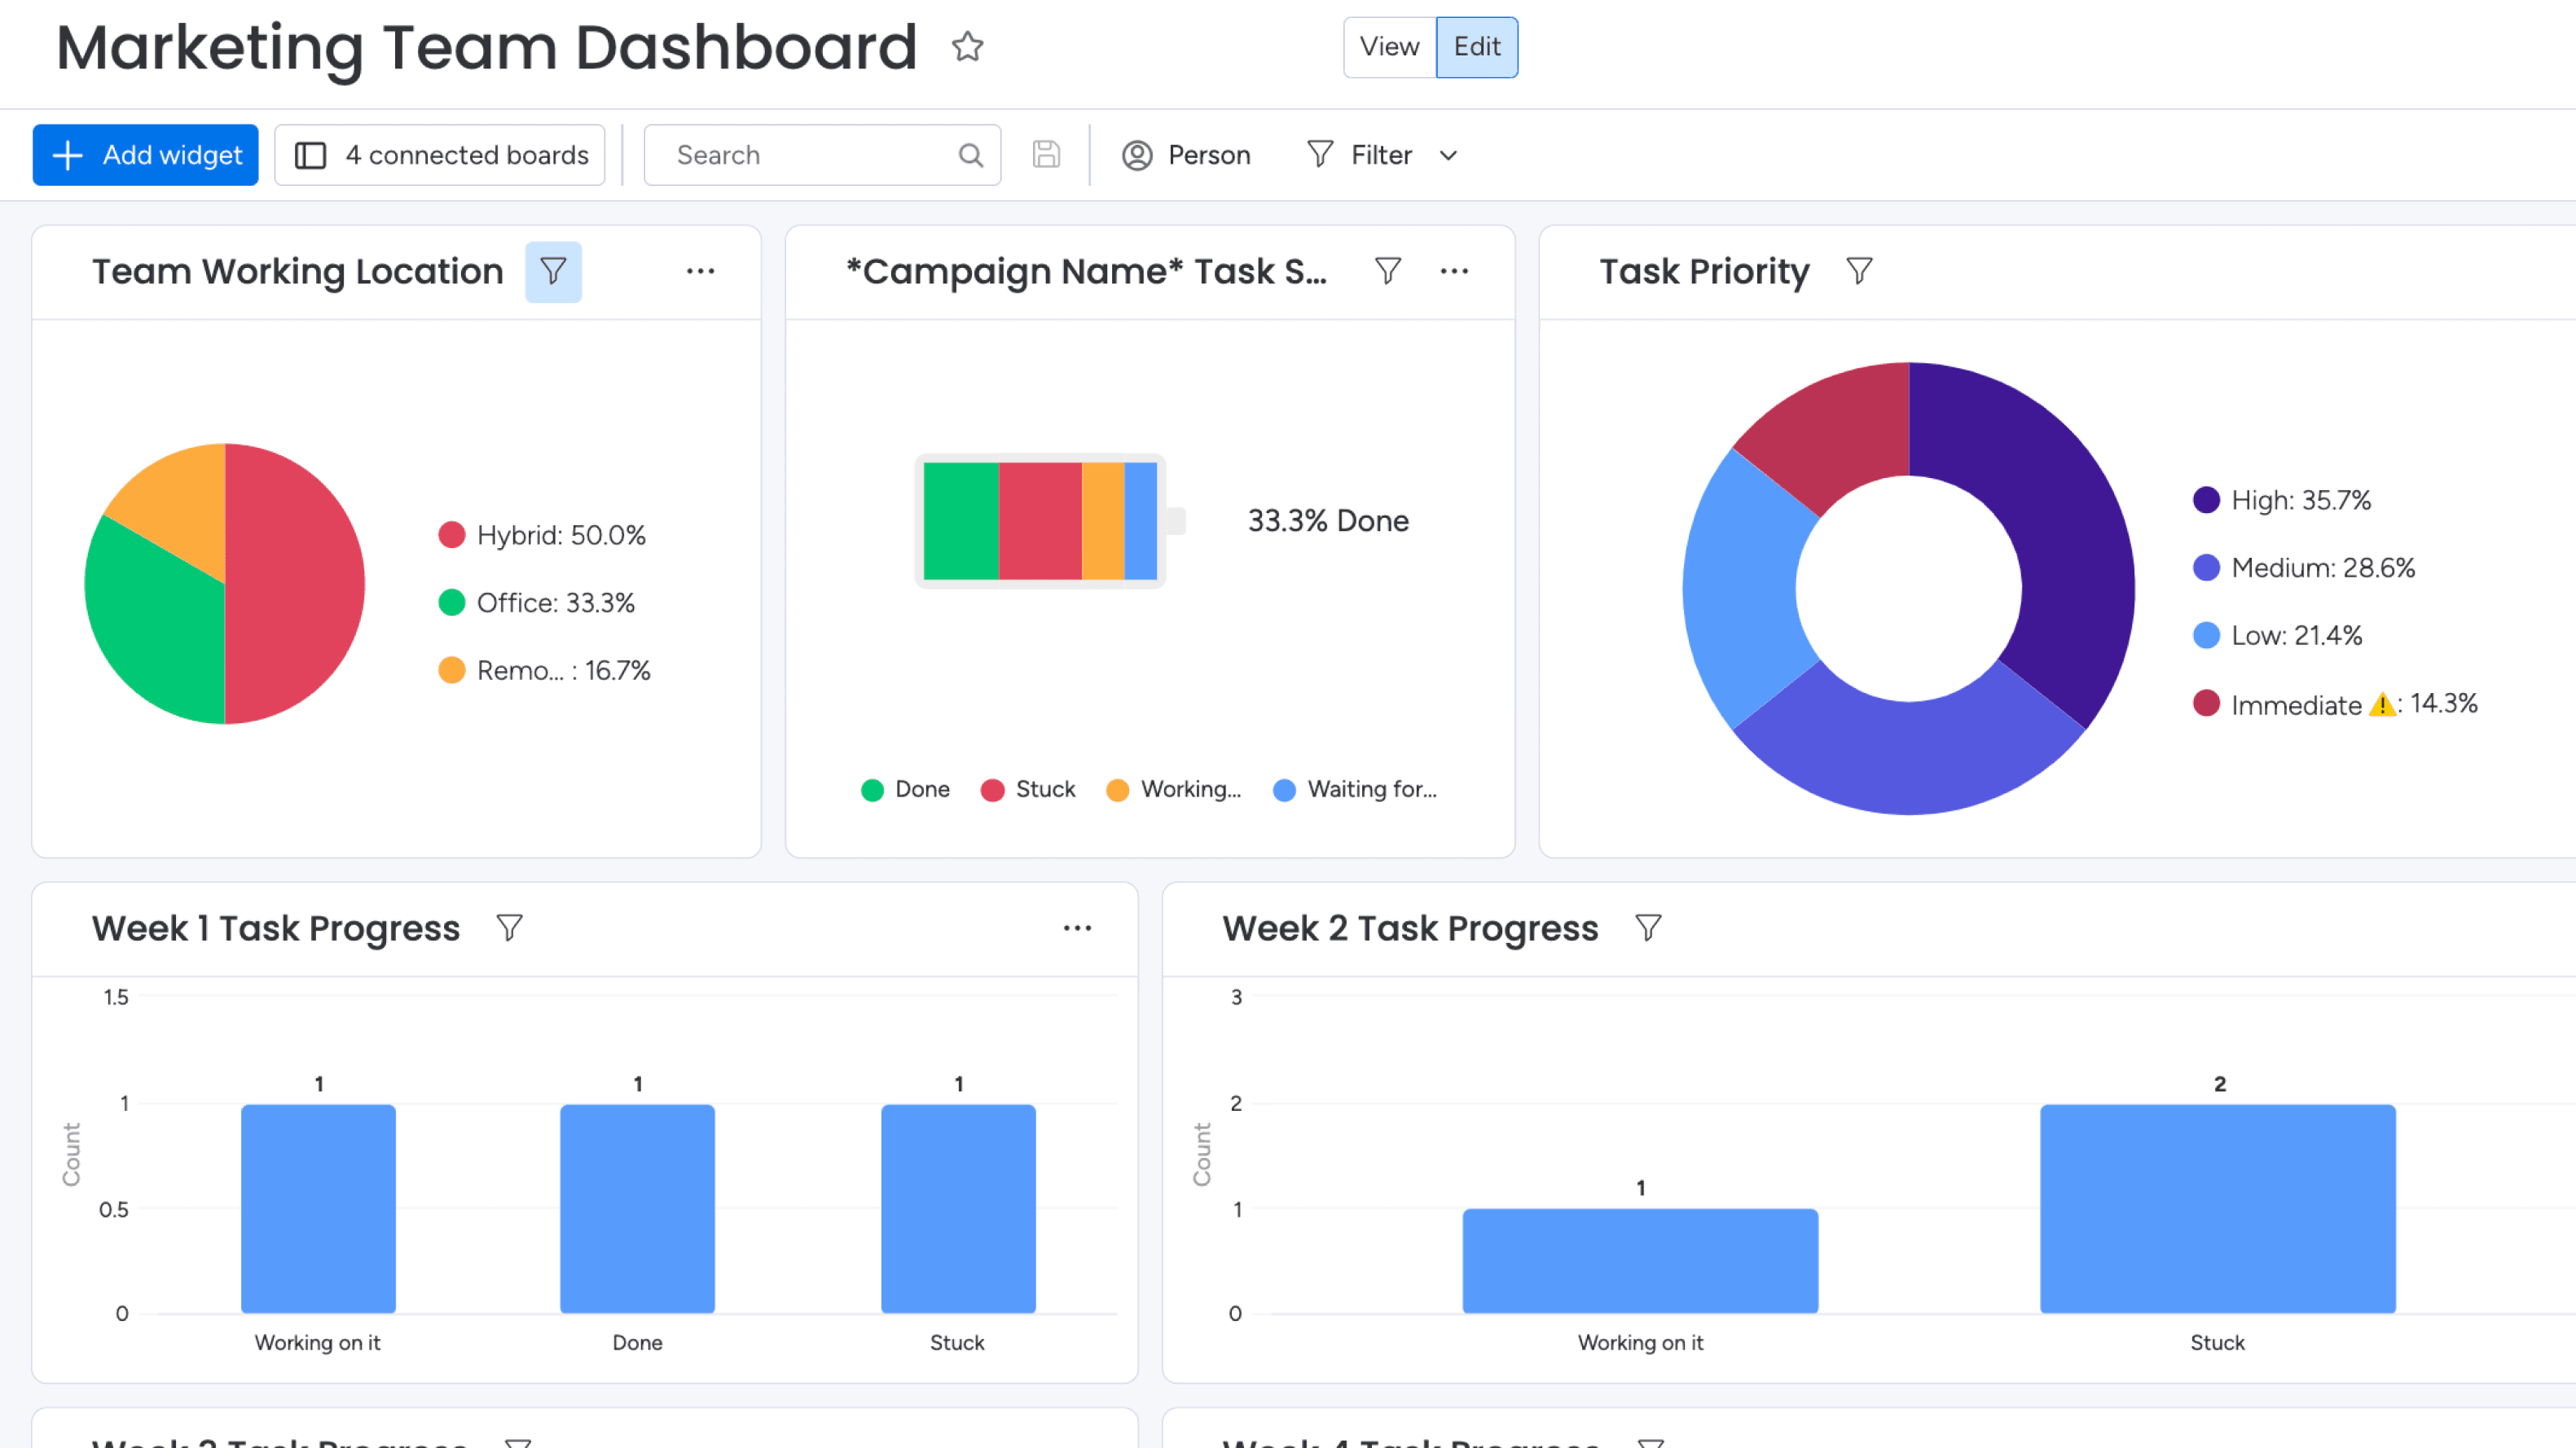Viewport: 2576px width, 1448px height.
Task: Toggle the Hybrid legend item in pie chart
Action: pos(543,535)
